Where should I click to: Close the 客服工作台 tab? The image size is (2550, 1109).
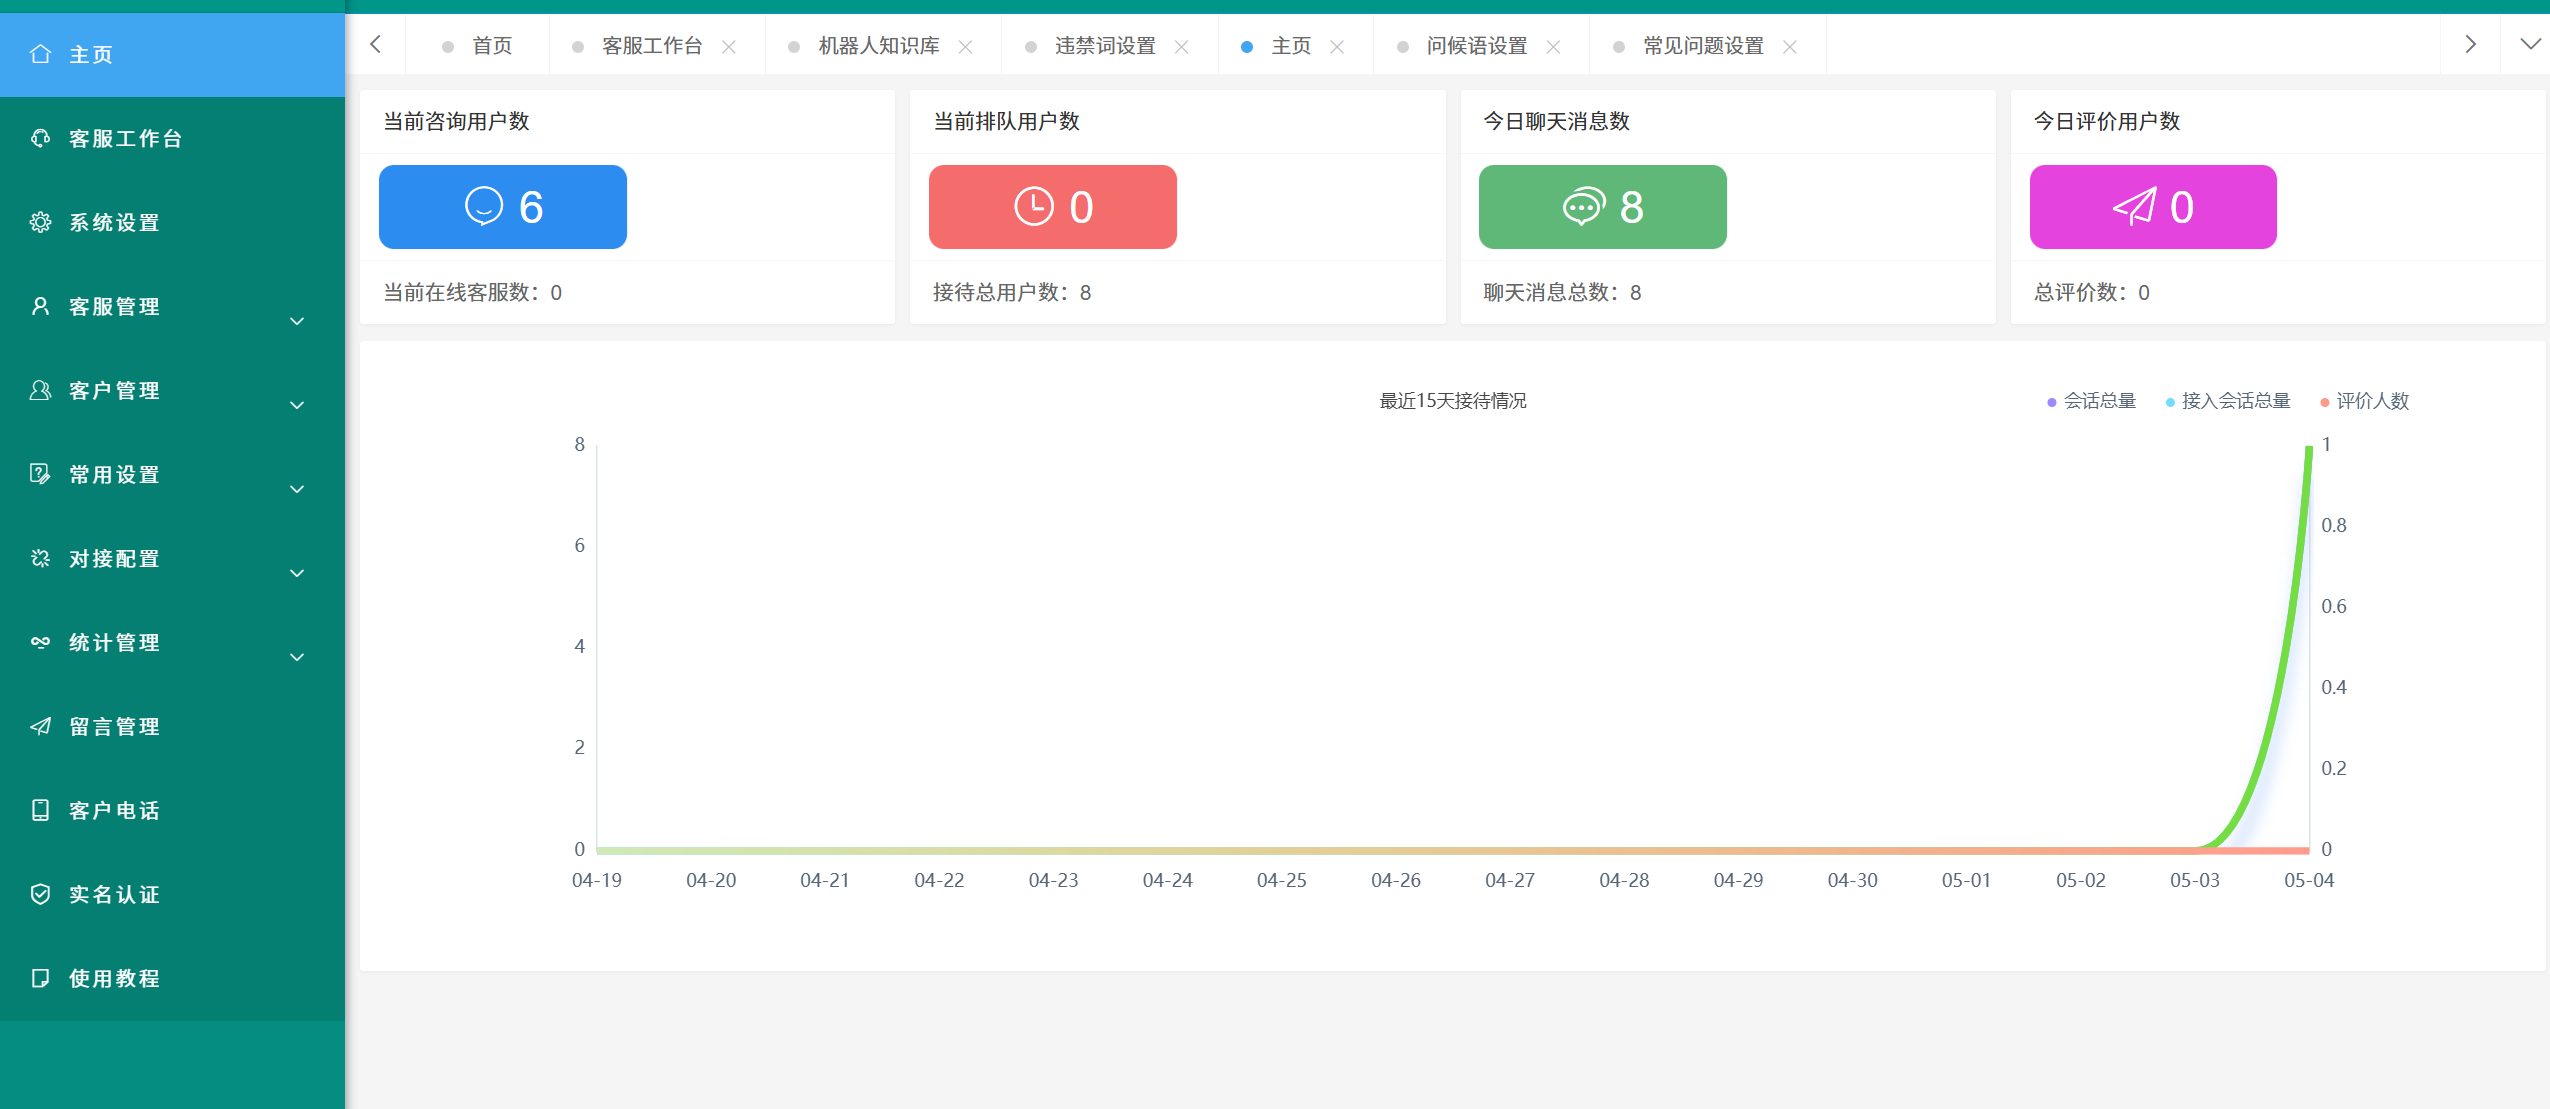[x=729, y=47]
